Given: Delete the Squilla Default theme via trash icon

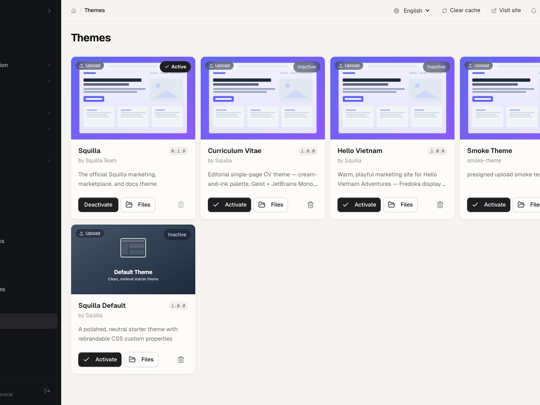Looking at the screenshot, I should 181,360.
